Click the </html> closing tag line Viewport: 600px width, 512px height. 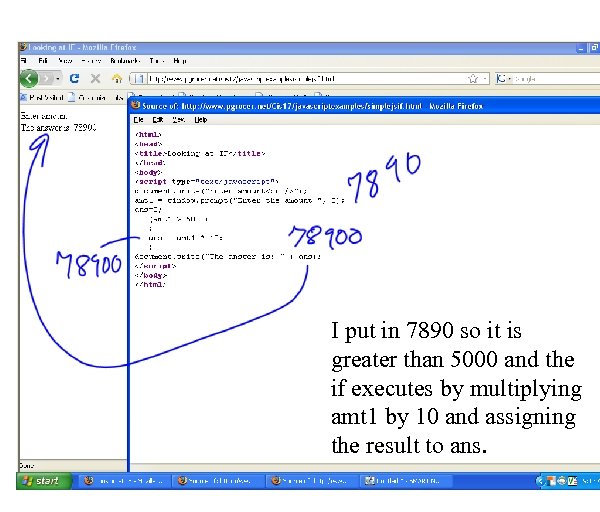(x=150, y=284)
